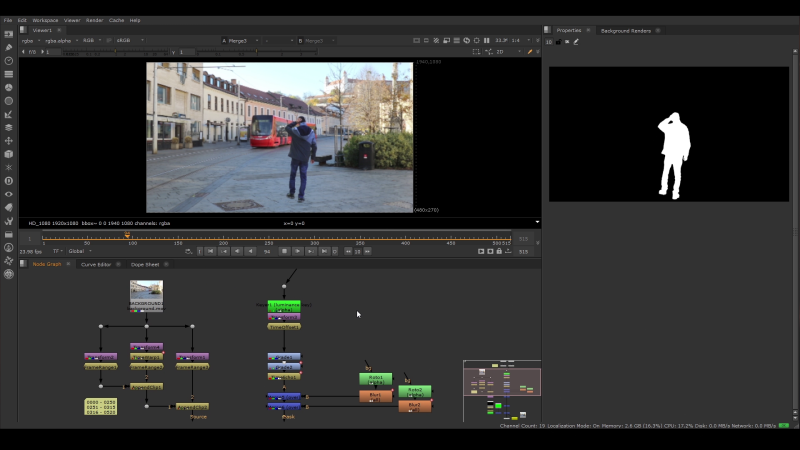This screenshot has height=450, width=800.
Task: Click the current frame field showing 94
Action: (267, 252)
